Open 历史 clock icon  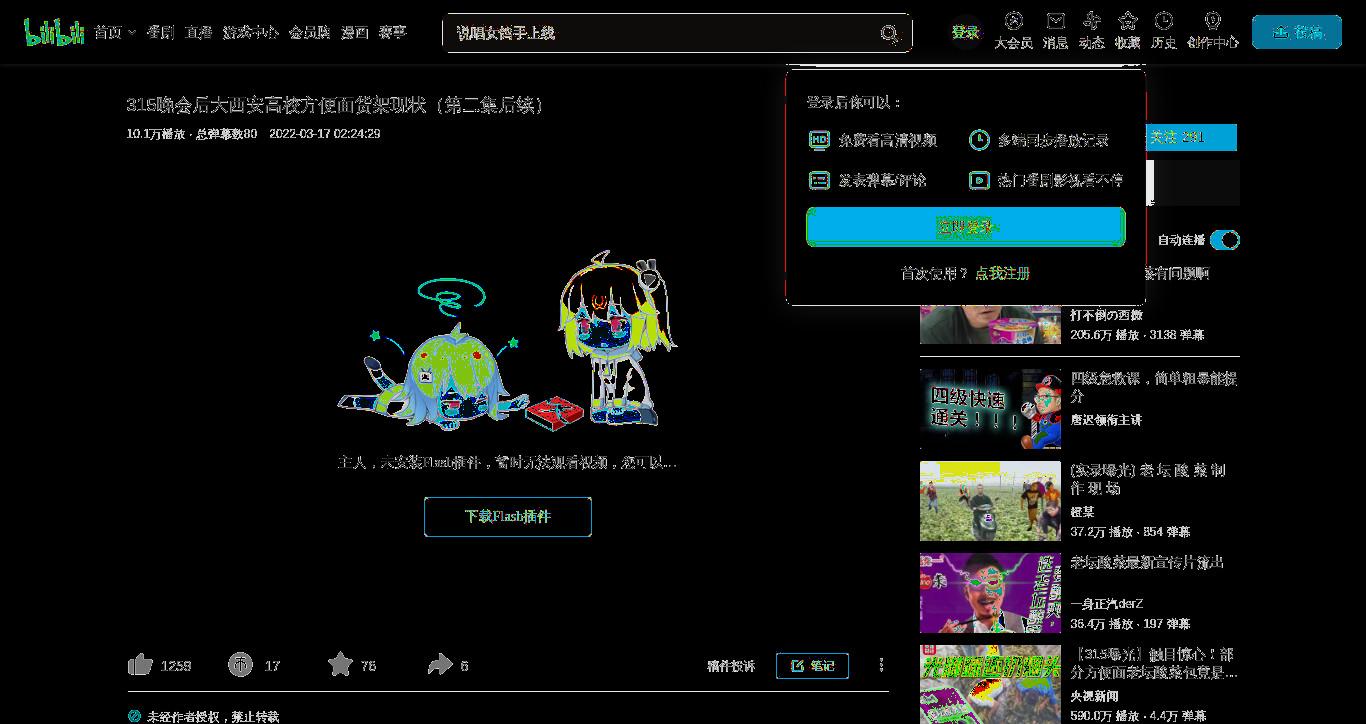coord(1163,20)
